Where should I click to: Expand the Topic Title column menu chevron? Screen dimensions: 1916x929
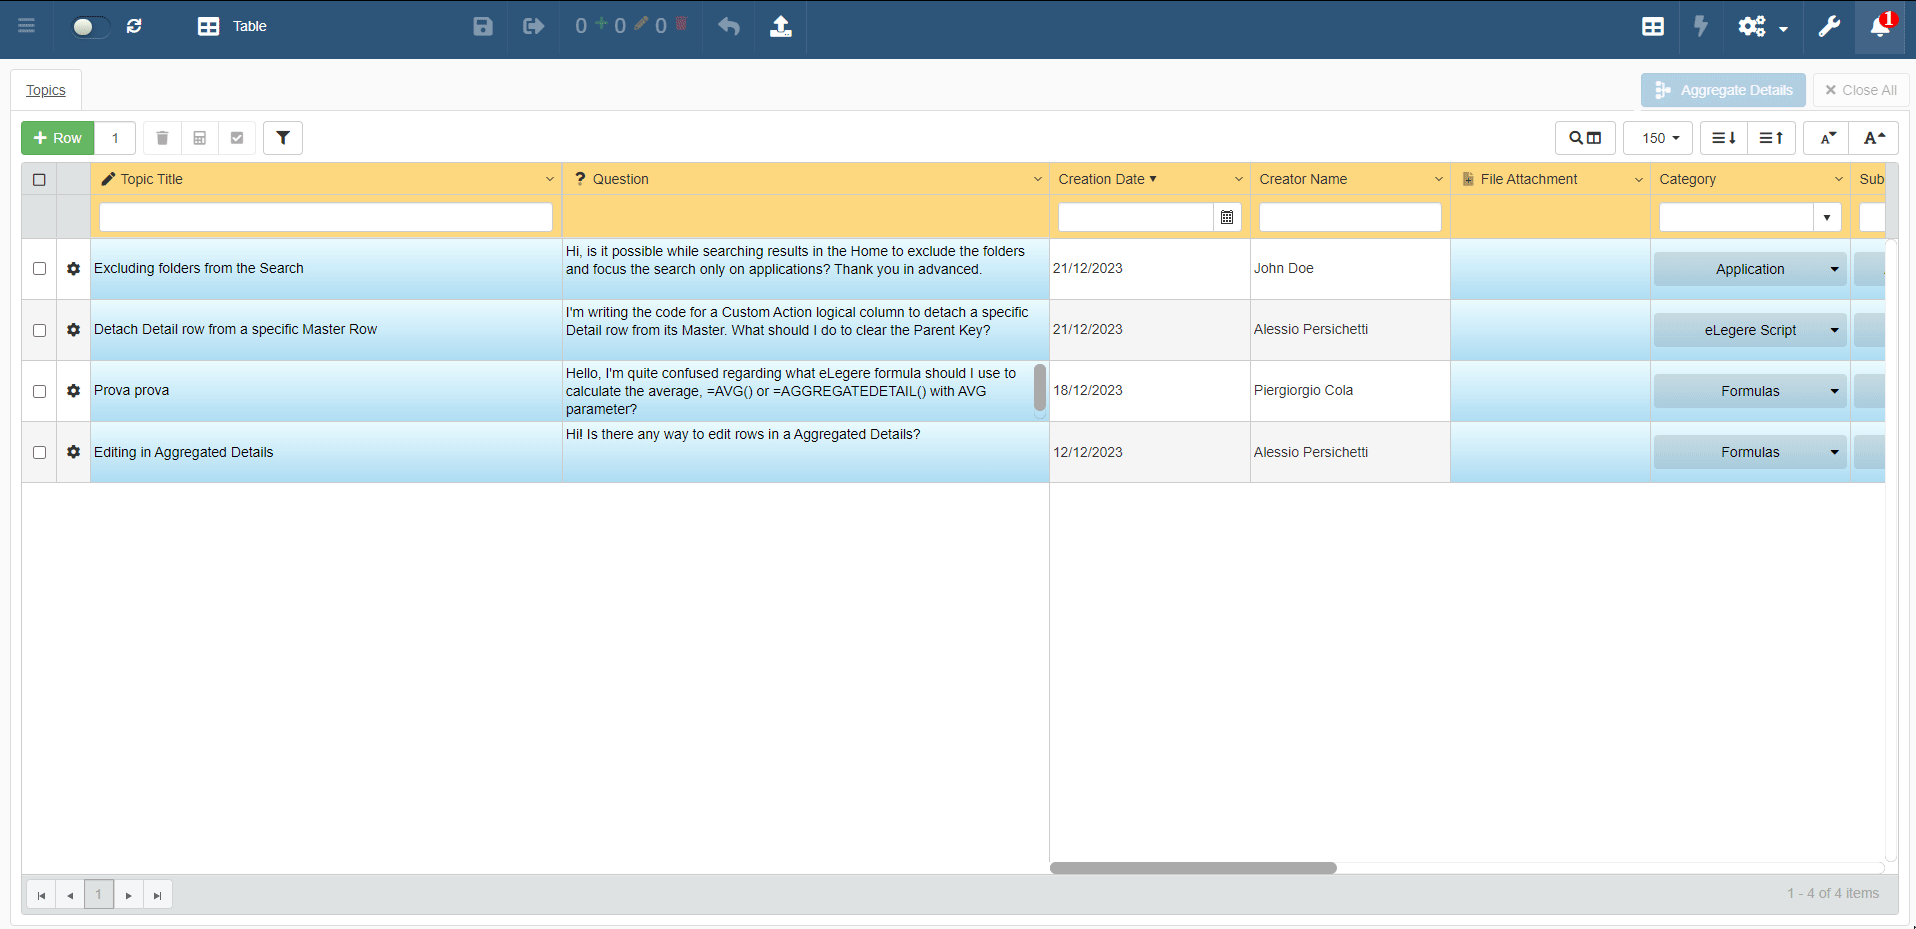point(549,180)
